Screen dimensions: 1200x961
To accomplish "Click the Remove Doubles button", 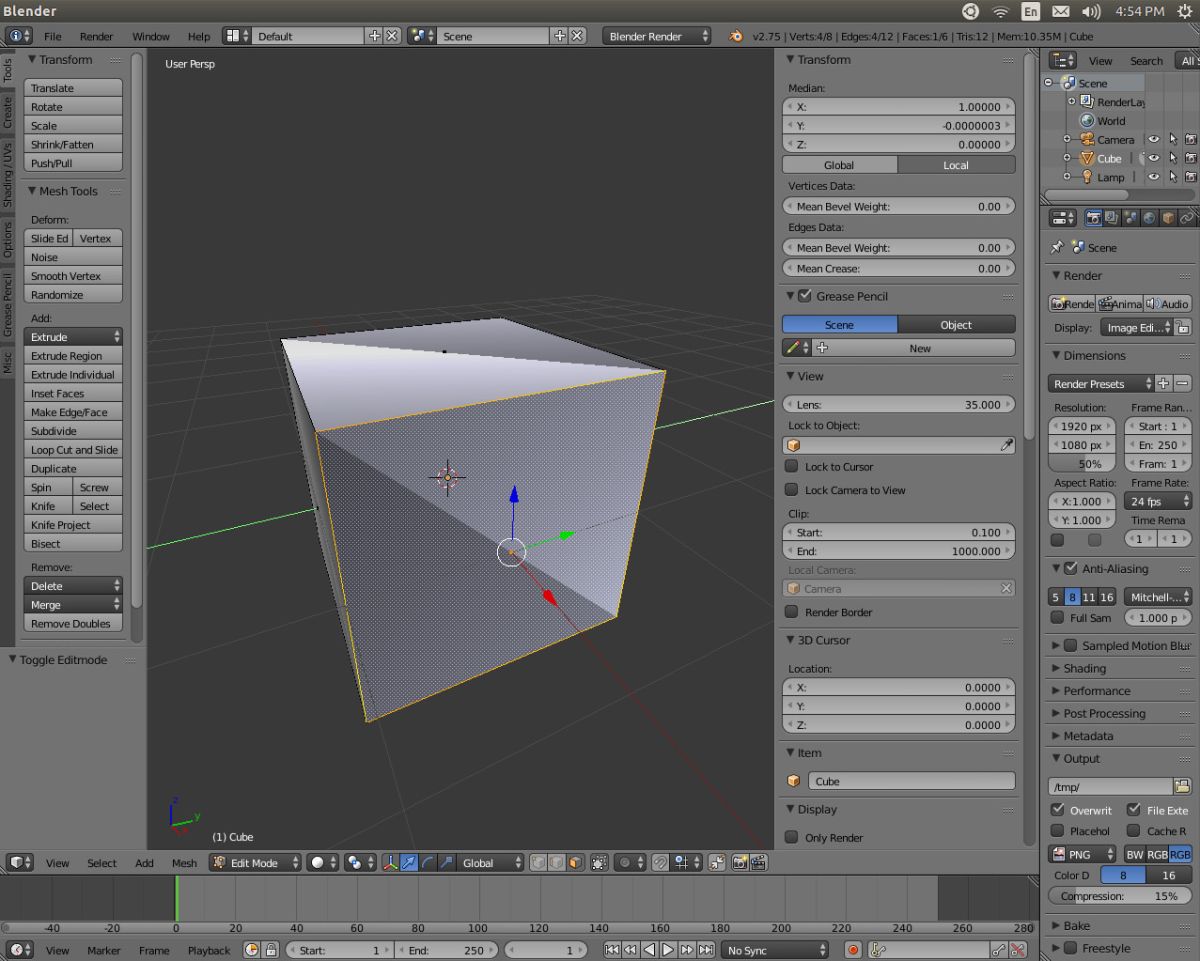I will click(73, 624).
